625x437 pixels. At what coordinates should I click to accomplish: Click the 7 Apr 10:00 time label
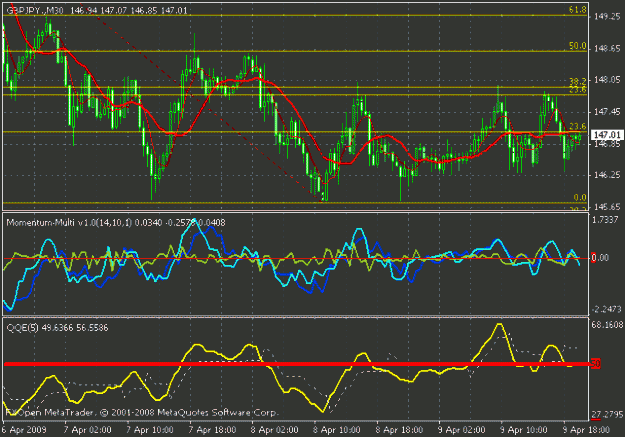tap(150, 430)
